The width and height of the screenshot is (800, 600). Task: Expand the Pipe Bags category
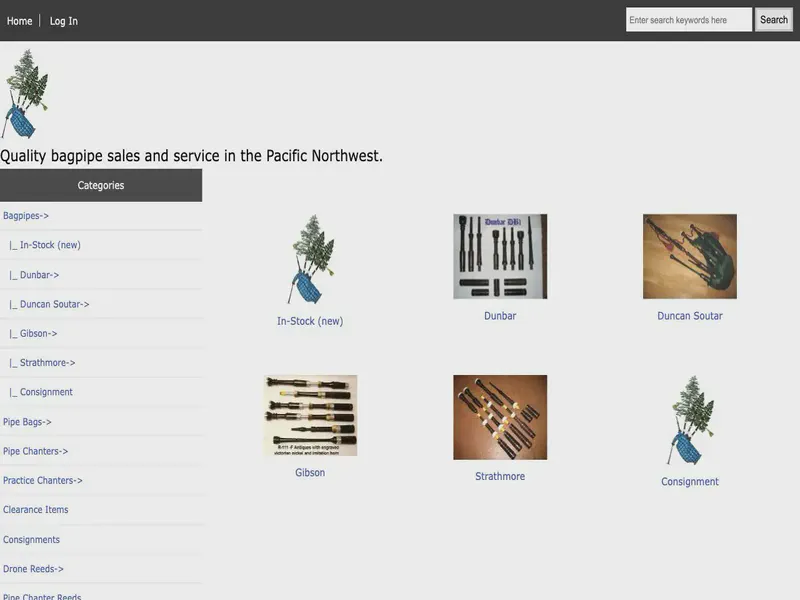27,422
